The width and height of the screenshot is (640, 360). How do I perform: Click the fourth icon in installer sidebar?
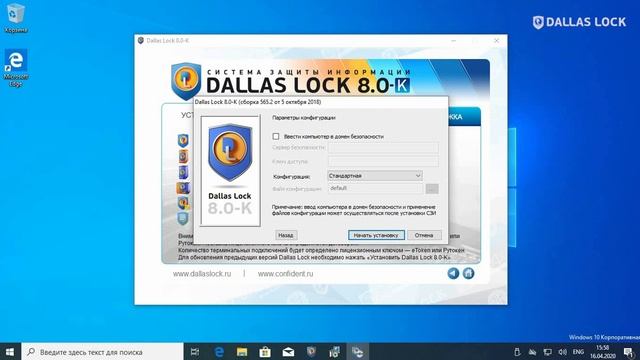(x=183, y=188)
